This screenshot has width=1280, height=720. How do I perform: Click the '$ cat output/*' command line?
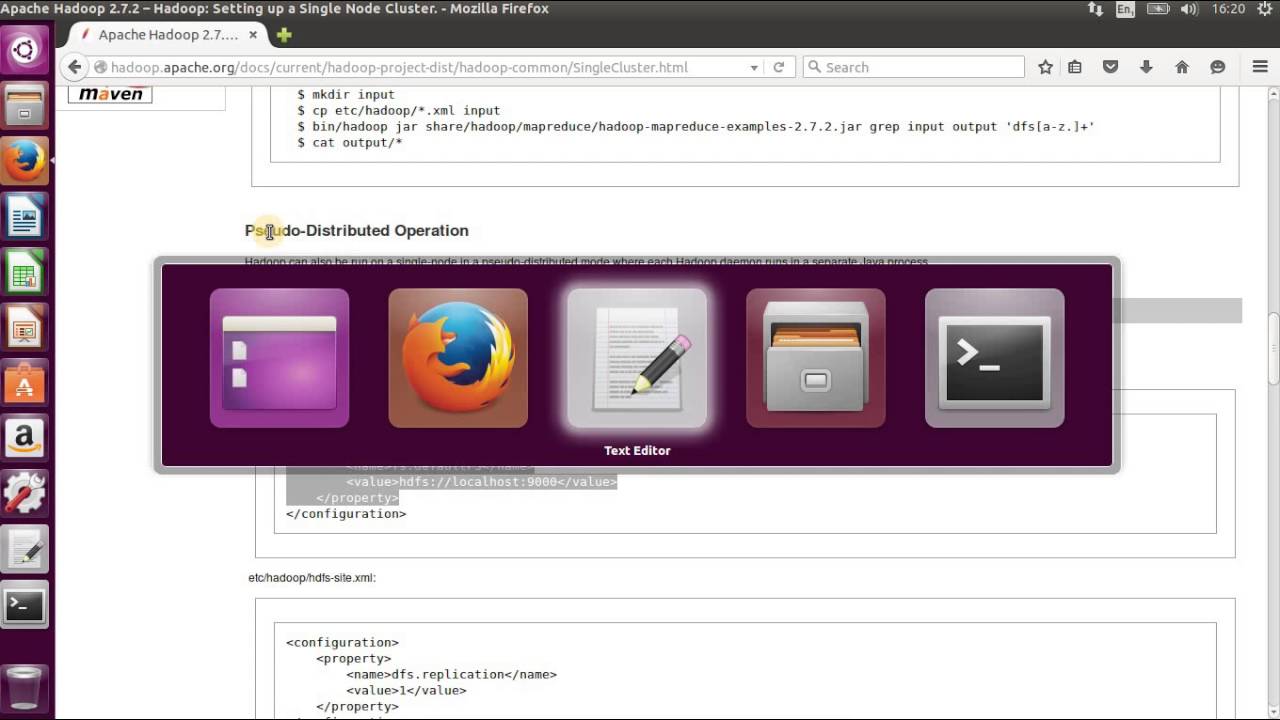pyautogui.click(x=350, y=142)
